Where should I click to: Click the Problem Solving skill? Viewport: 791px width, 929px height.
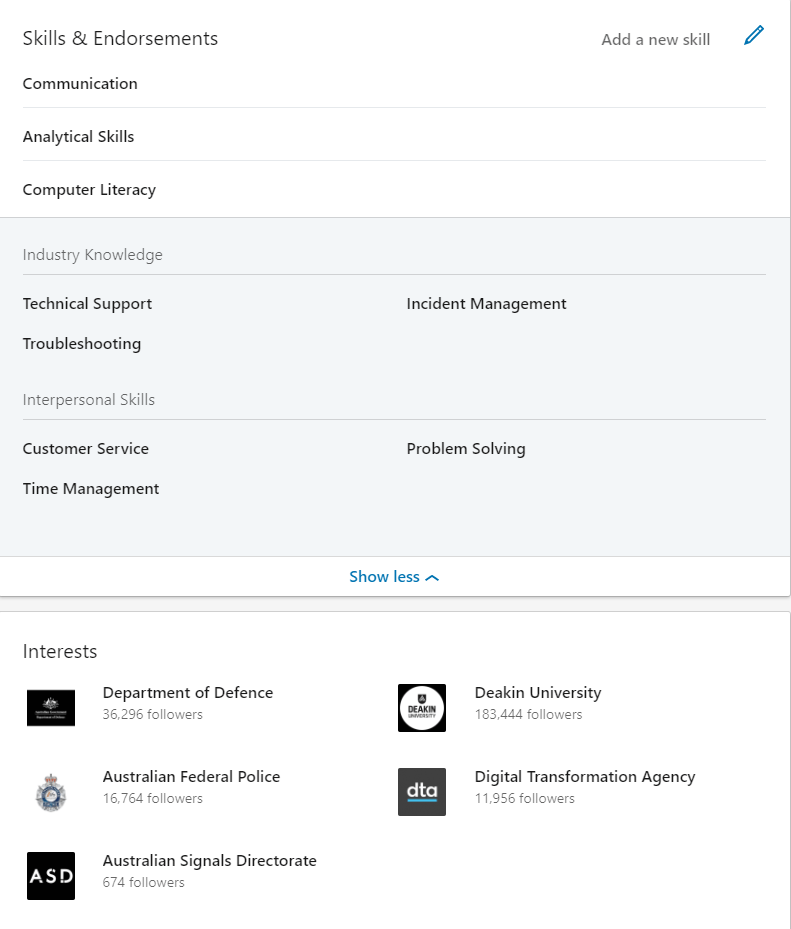click(466, 449)
